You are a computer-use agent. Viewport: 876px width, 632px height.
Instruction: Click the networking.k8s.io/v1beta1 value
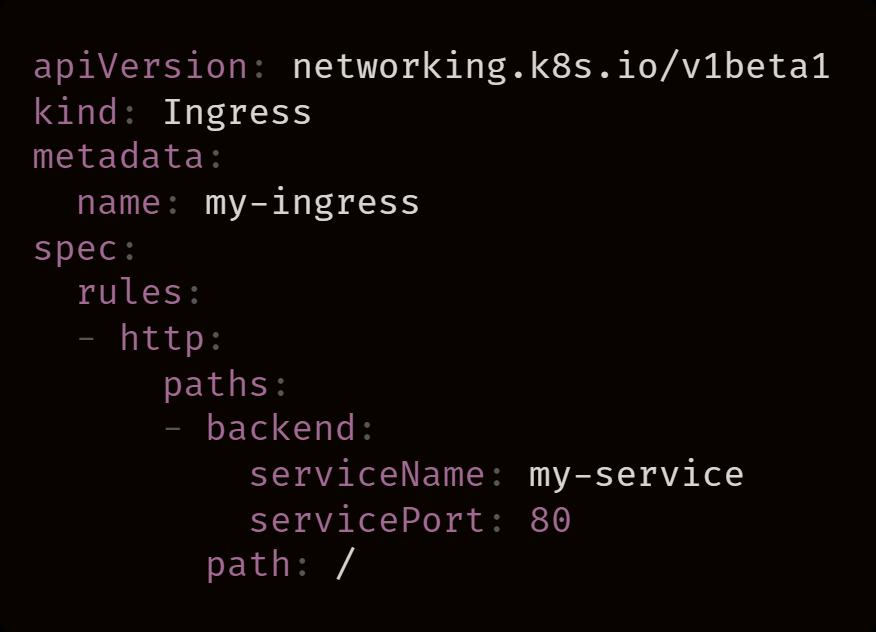560,67
